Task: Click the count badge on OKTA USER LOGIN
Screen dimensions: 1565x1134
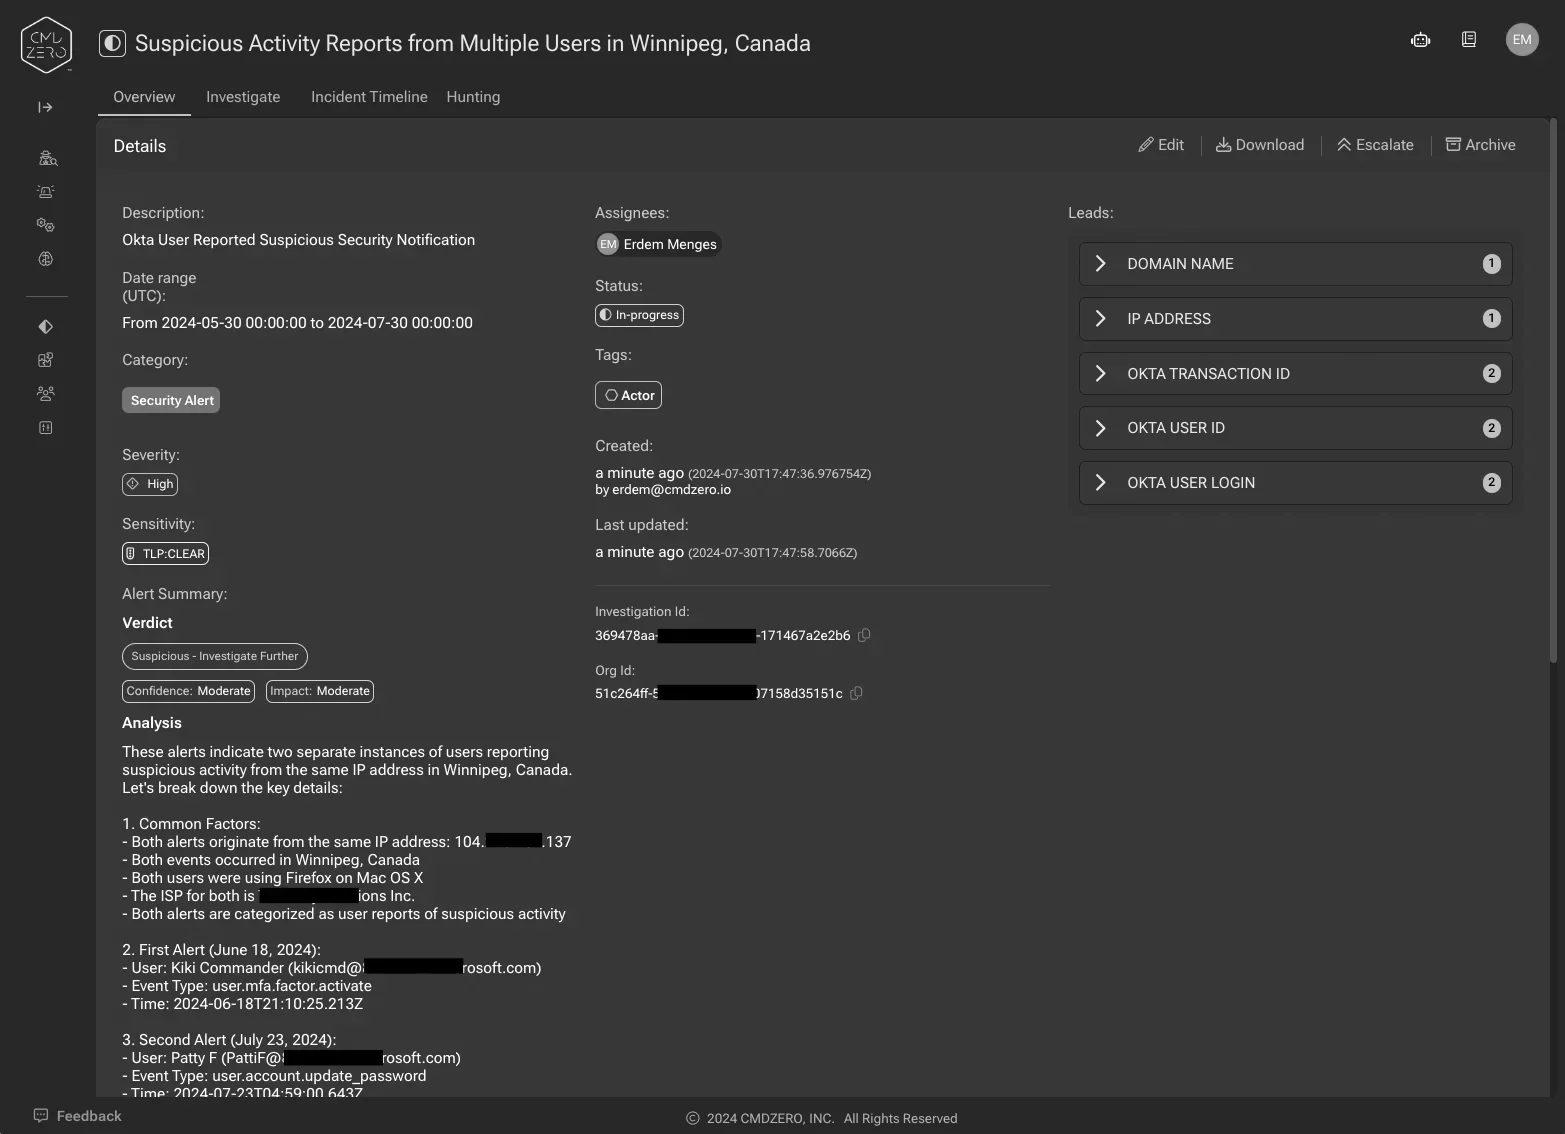Action: pyautogui.click(x=1491, y=483)
